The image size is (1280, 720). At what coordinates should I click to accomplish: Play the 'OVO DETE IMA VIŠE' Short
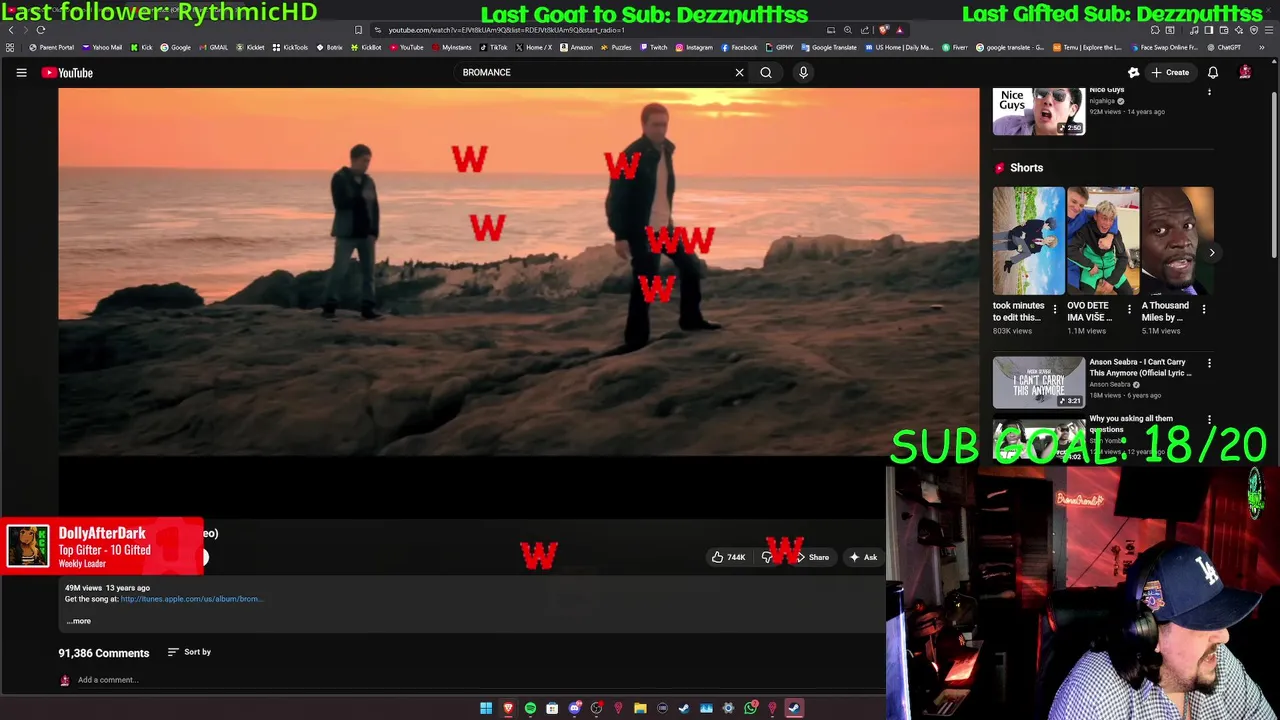coord(1103,241)
